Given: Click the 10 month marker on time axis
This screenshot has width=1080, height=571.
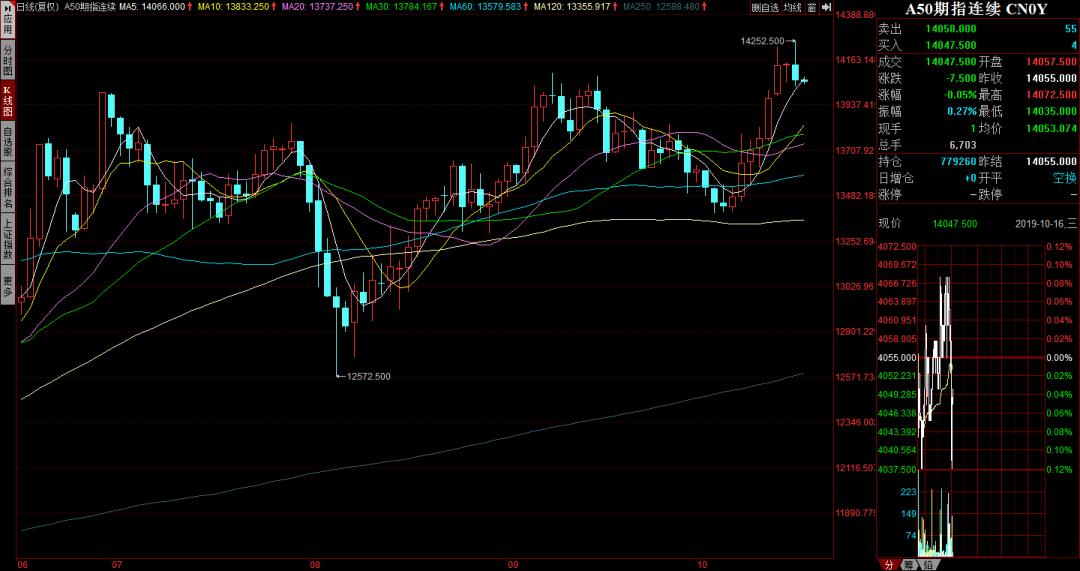Looking at the screenshot, I should [702, 564].
